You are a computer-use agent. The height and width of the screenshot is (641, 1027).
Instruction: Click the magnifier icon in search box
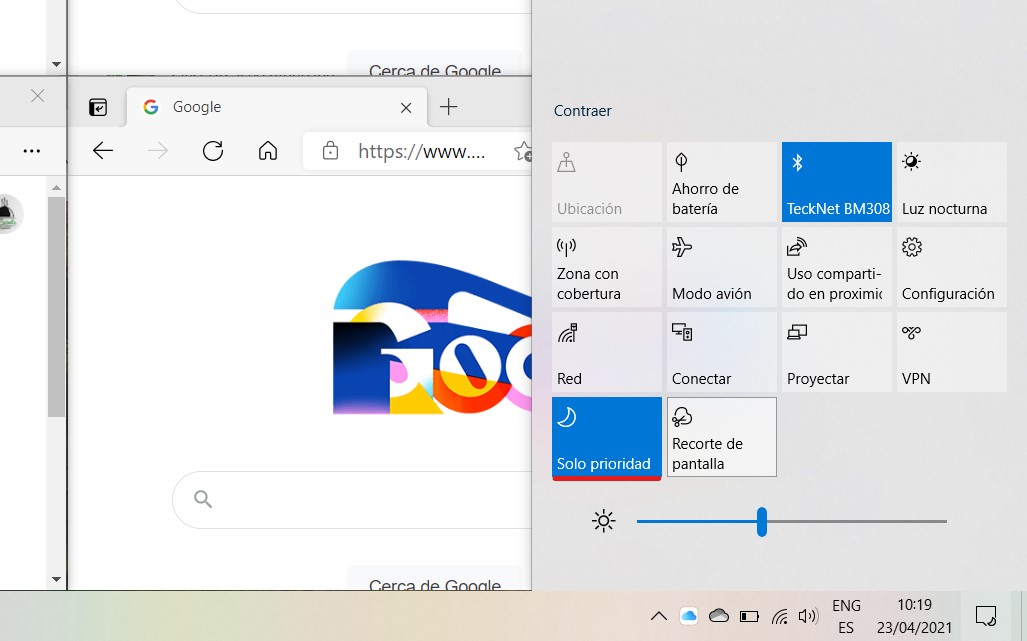pyautogui.click(x=203, y=500)
